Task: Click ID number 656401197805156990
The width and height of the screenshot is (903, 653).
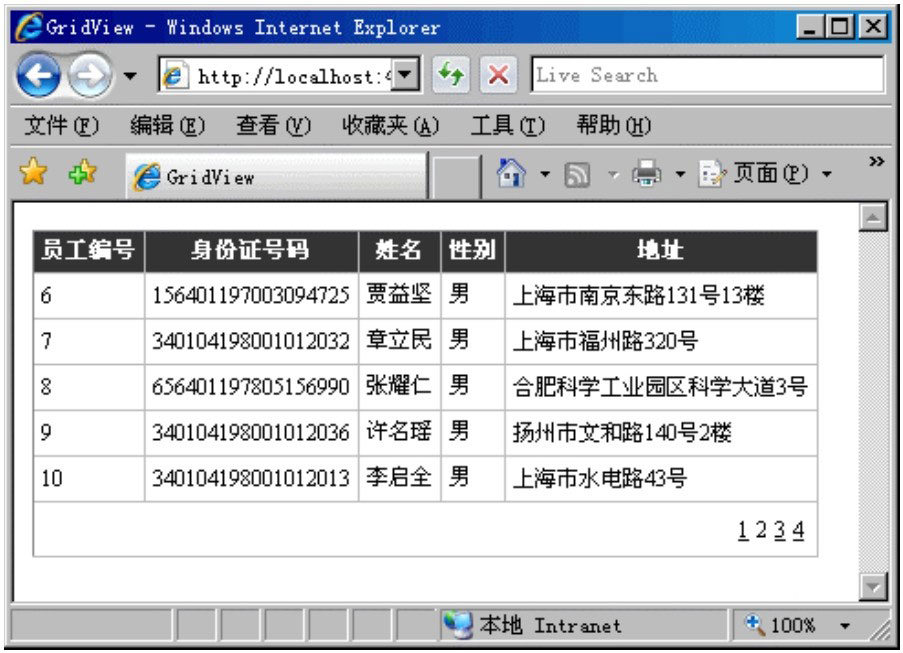Action: pos(251,386)
